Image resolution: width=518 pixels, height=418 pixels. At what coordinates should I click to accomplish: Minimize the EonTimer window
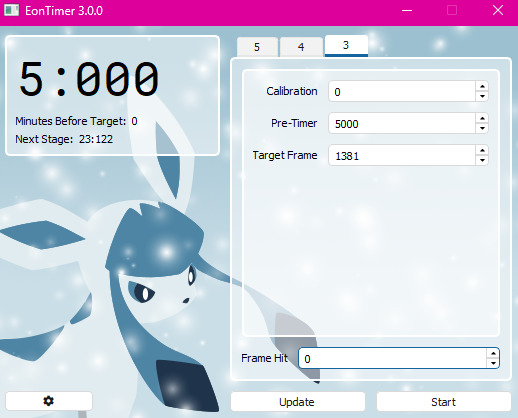(407, 10)
